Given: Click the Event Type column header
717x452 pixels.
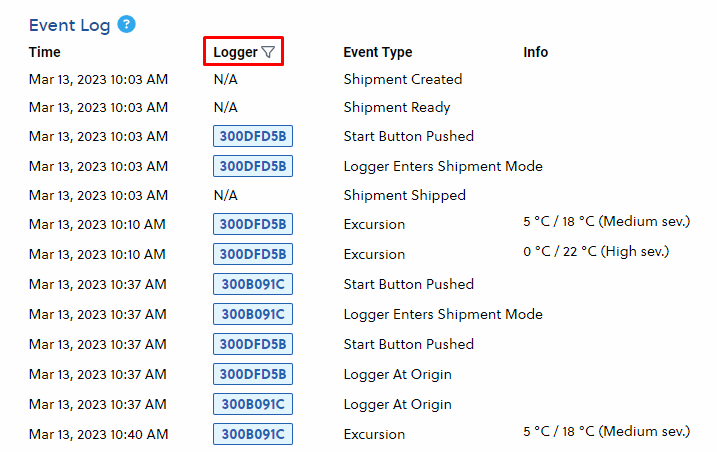Looking at the screenshot, I should click(378, 52).
